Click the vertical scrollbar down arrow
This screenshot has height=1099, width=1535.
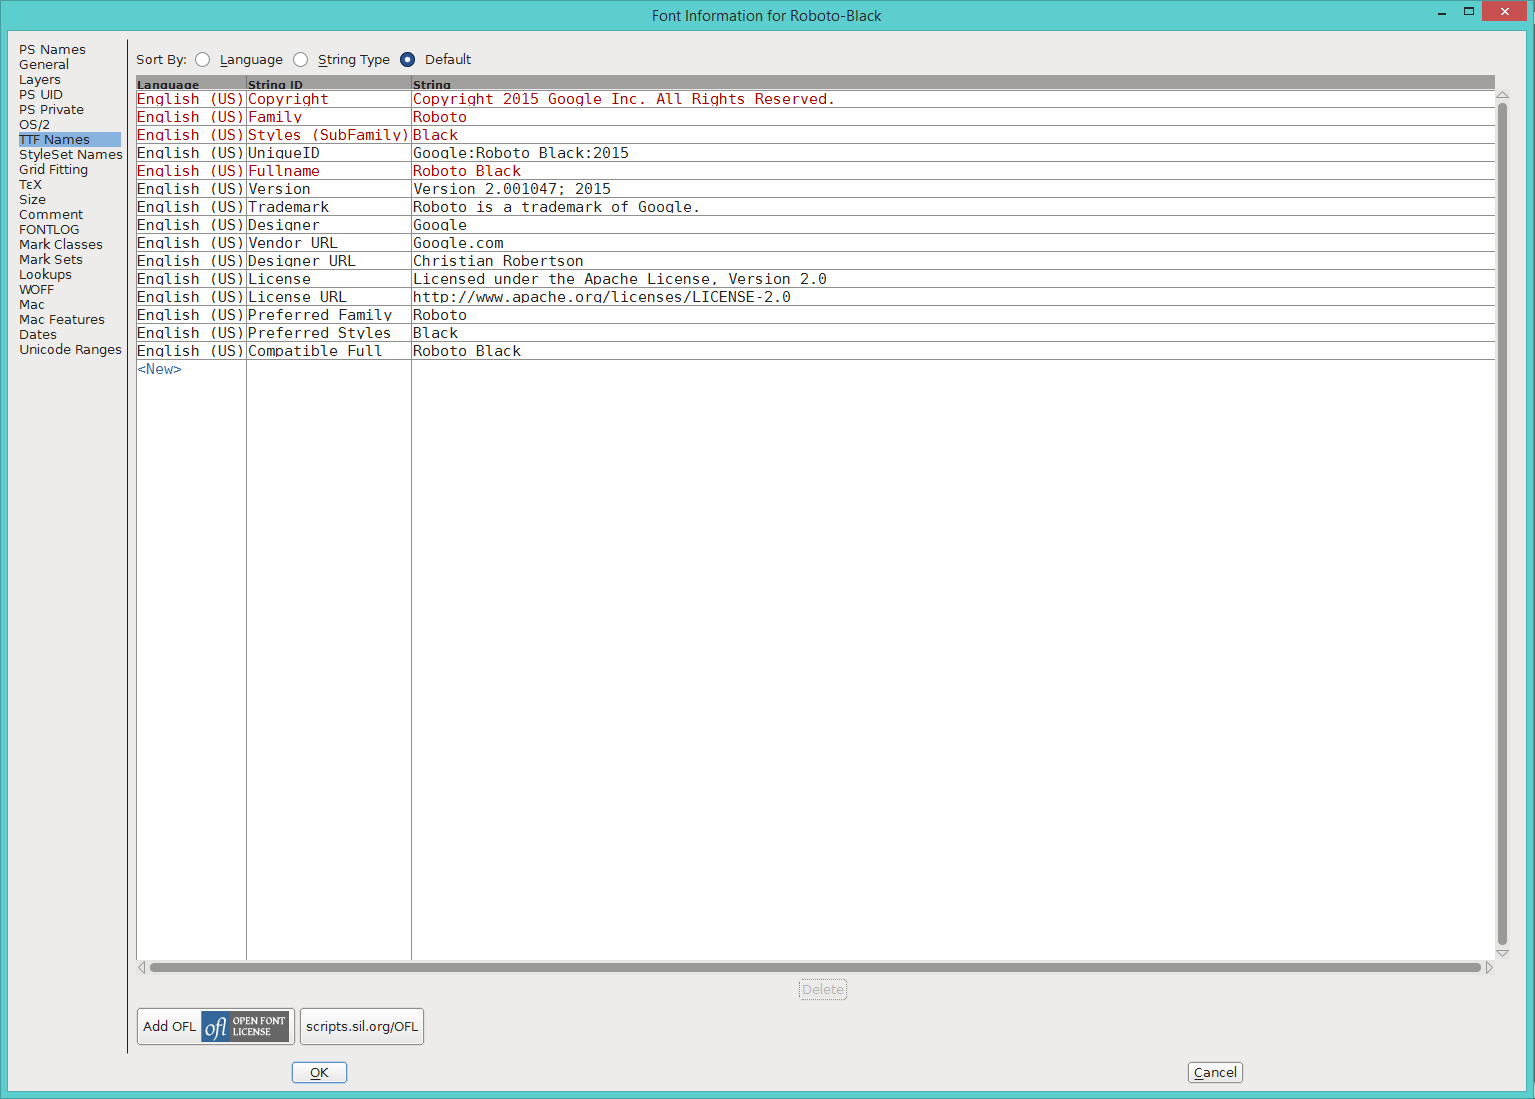tap(1502, 953)
